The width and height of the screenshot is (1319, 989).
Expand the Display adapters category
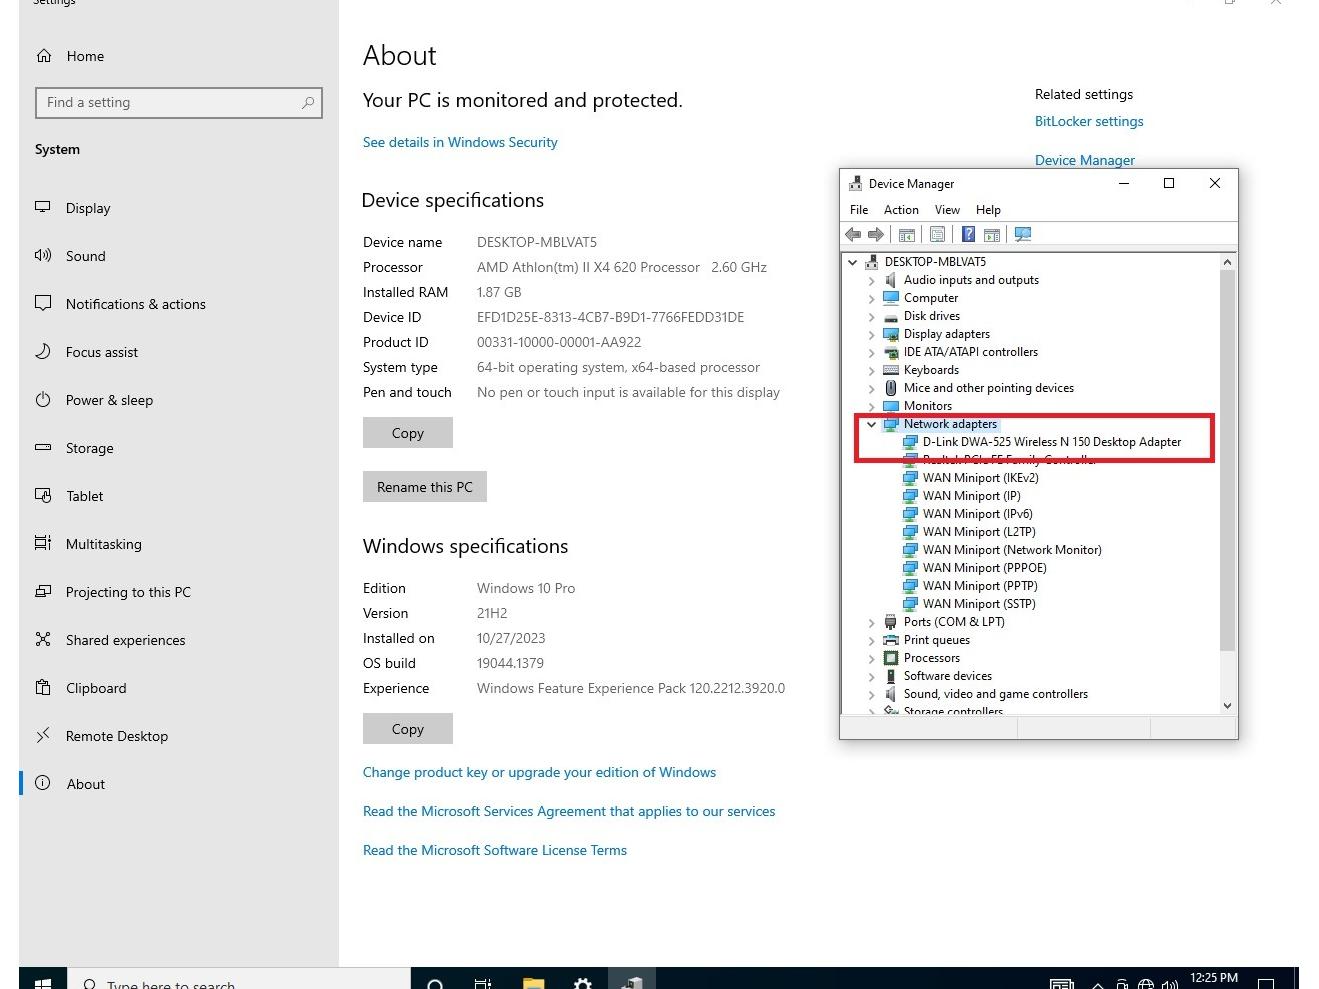click(872, 334)
